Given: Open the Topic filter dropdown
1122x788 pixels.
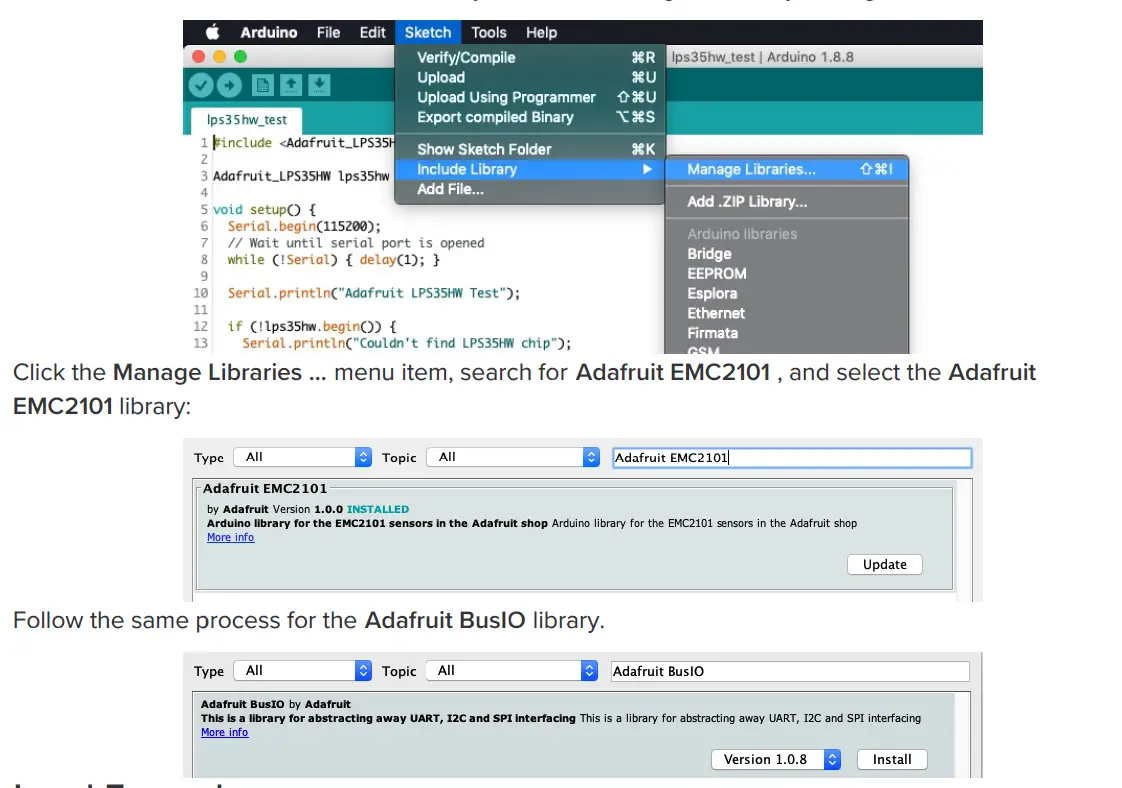Looking at the screenshot, I should (512, 457).
